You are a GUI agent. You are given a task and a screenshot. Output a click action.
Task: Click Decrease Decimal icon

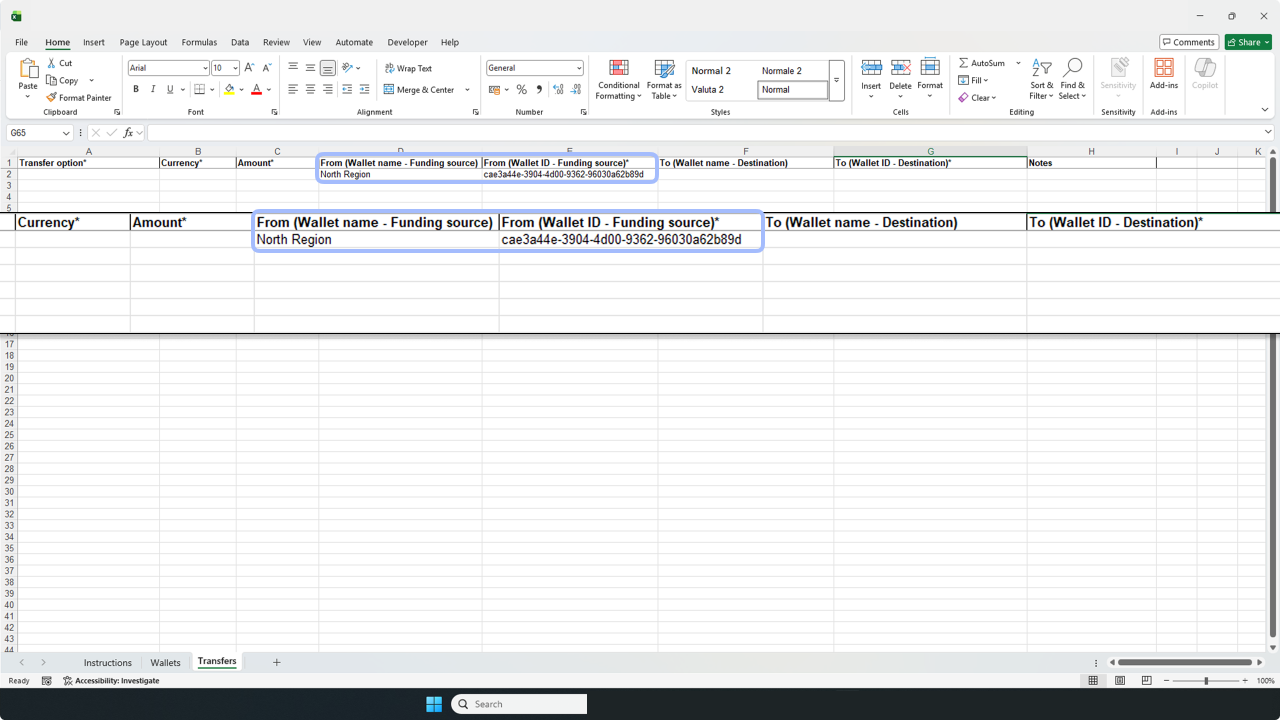tap(576, 89)
